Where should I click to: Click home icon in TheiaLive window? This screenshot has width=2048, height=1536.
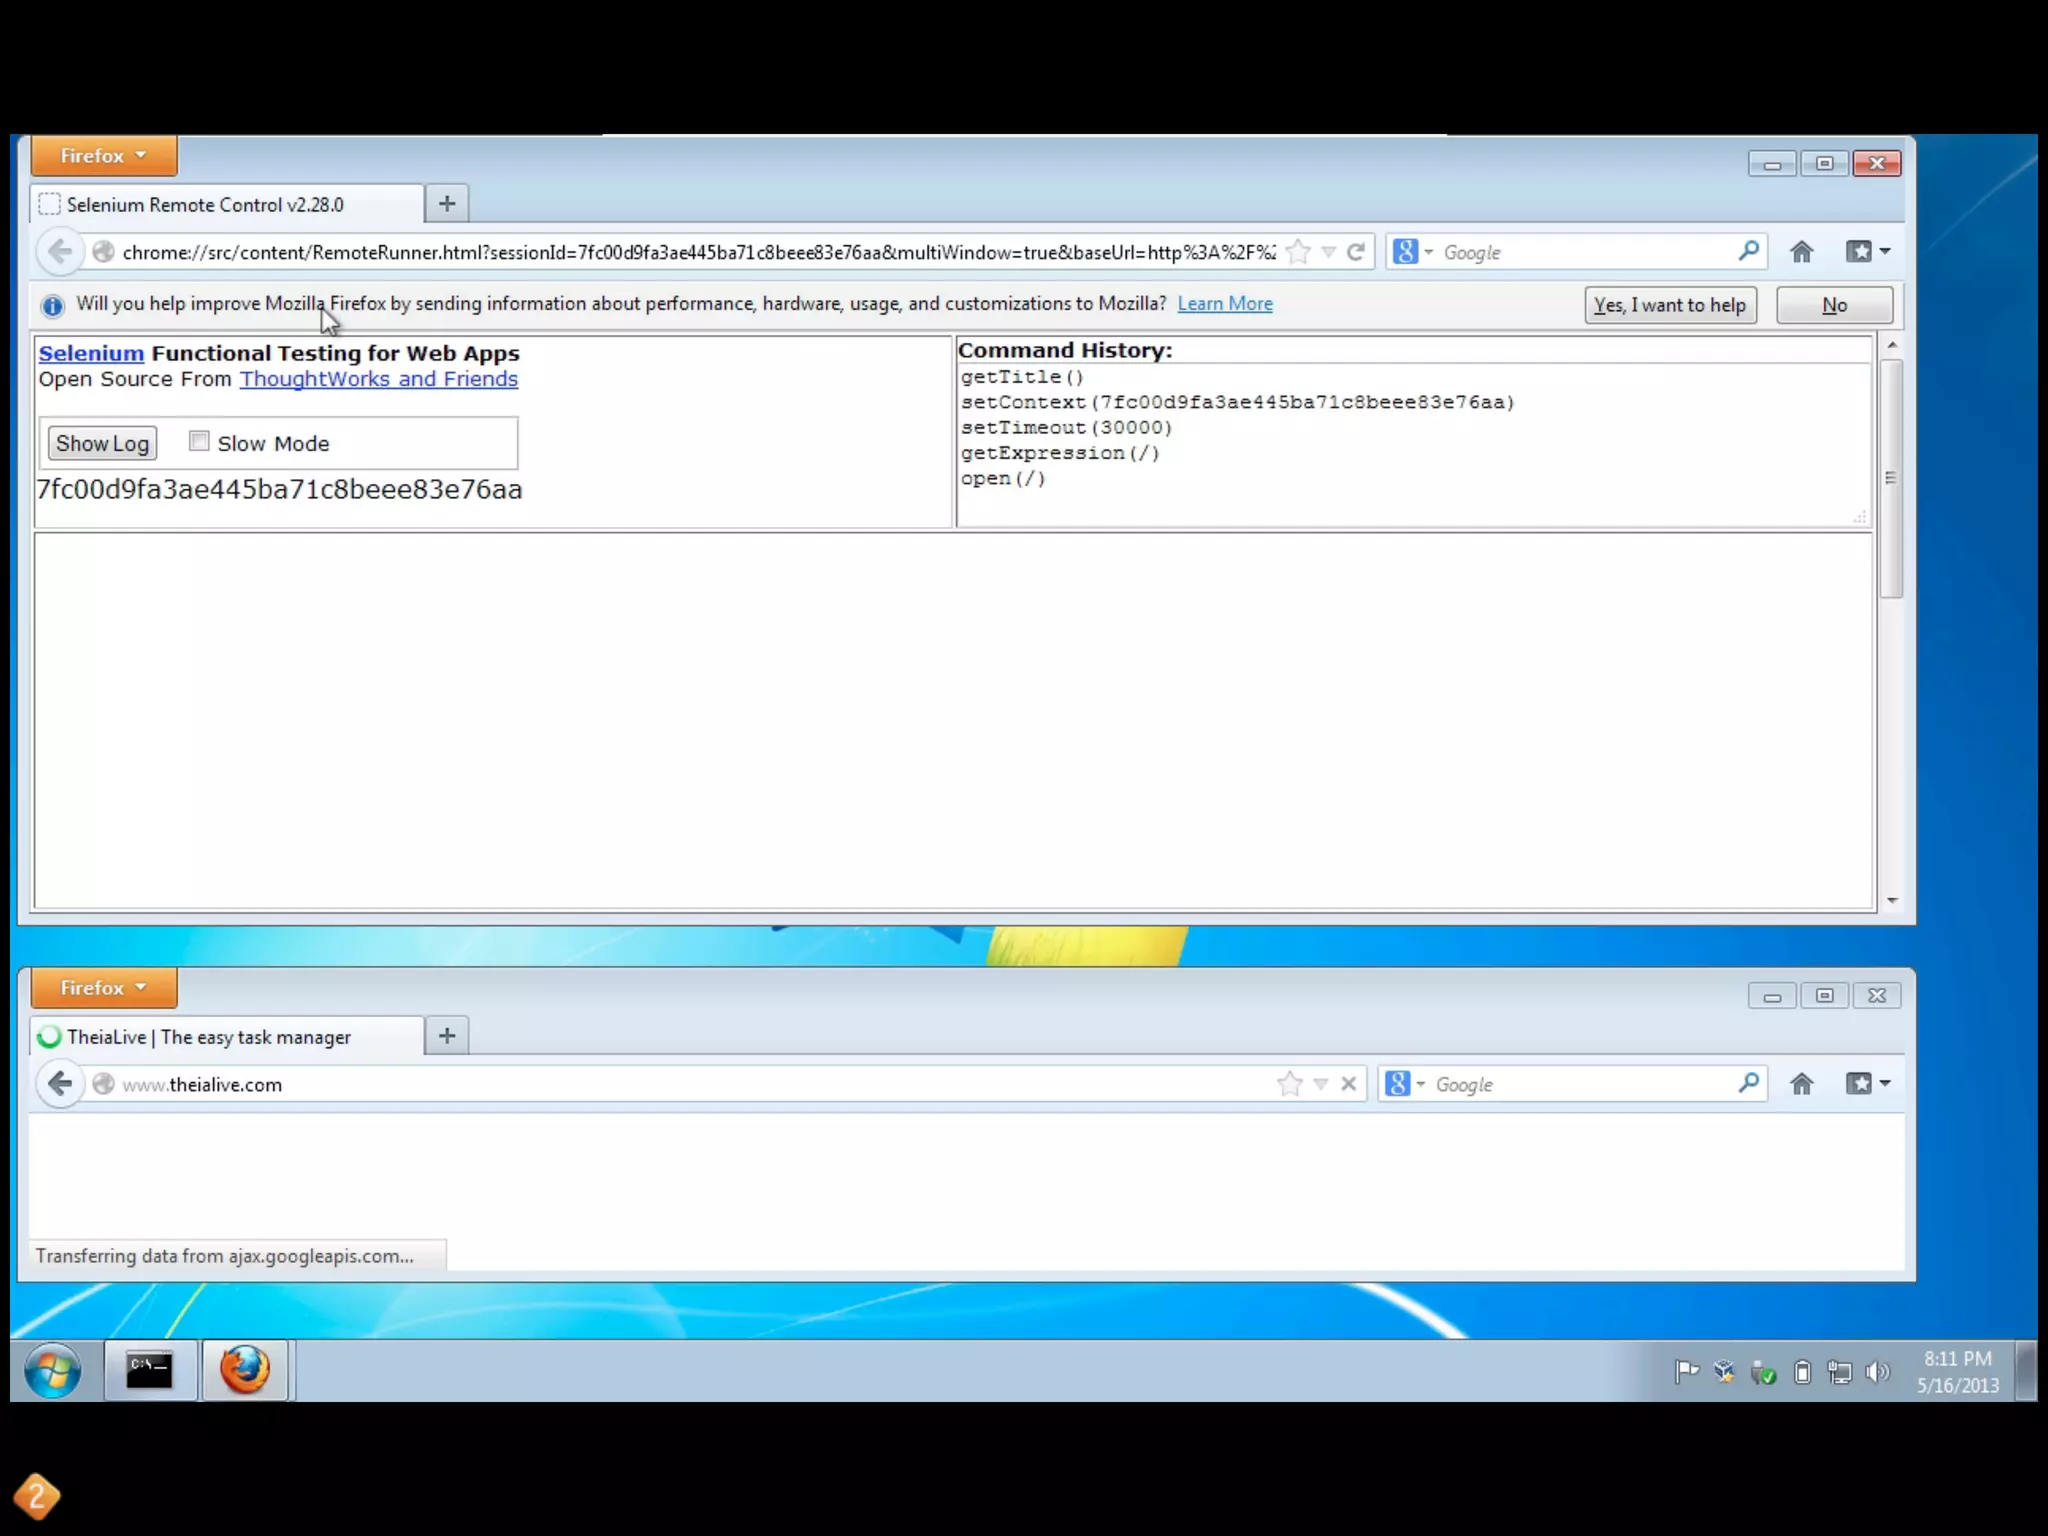1801,1084
